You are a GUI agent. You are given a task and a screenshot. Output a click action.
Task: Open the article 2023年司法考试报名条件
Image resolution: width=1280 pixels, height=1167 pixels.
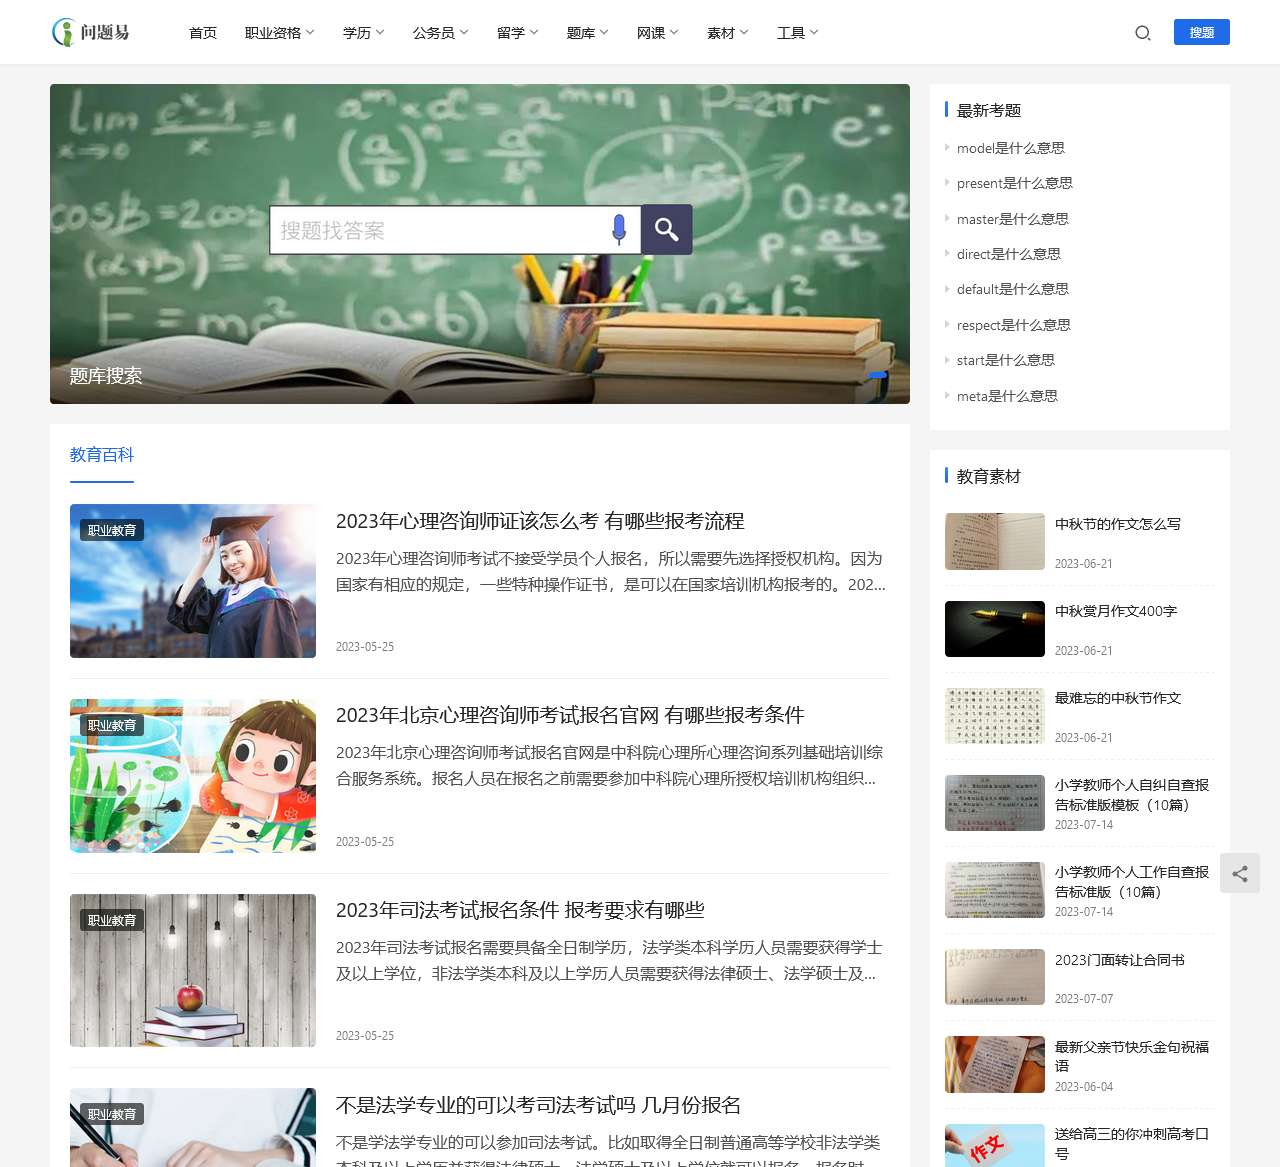(519, 910)
